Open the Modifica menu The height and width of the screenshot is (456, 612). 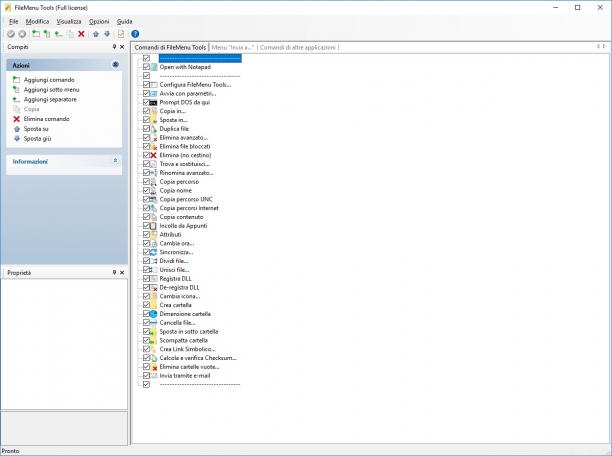[x=37, y=21]
